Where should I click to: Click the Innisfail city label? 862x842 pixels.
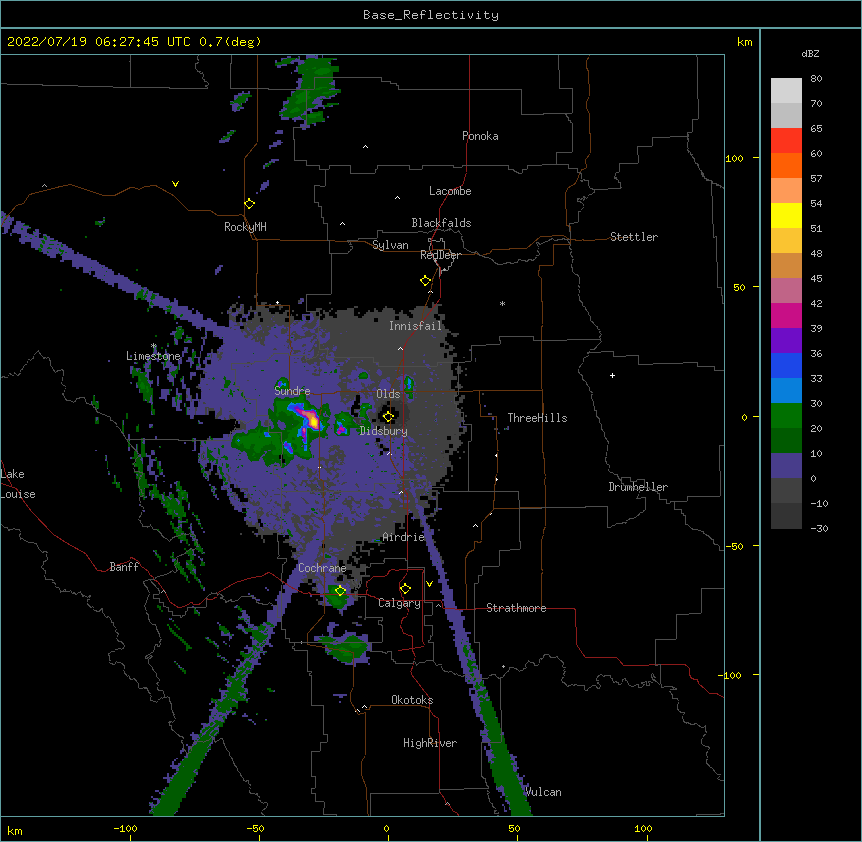pyautogui.click(x=415, y=326)
